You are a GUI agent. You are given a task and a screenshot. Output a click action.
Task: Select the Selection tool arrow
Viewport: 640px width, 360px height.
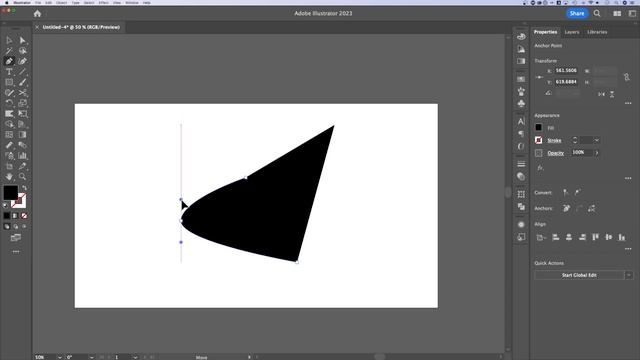pyautogui.click(x=9, y=40)
